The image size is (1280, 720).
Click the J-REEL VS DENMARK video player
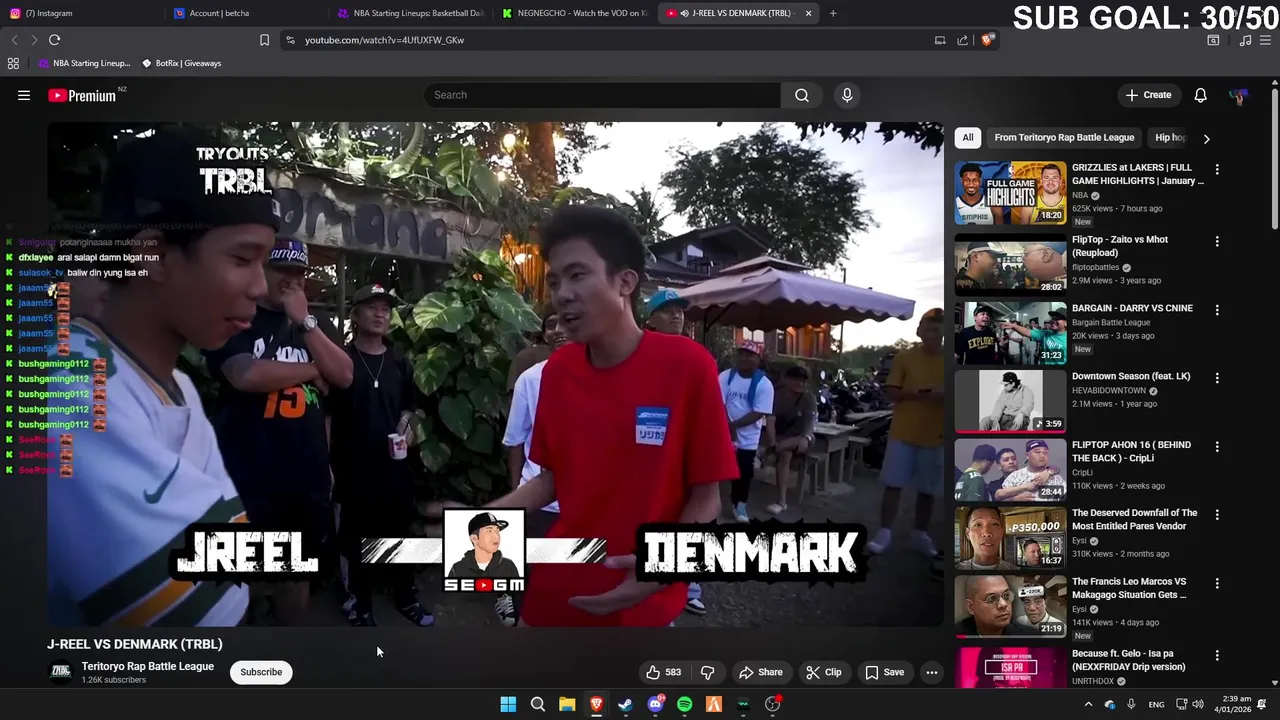tap(495, 375)
